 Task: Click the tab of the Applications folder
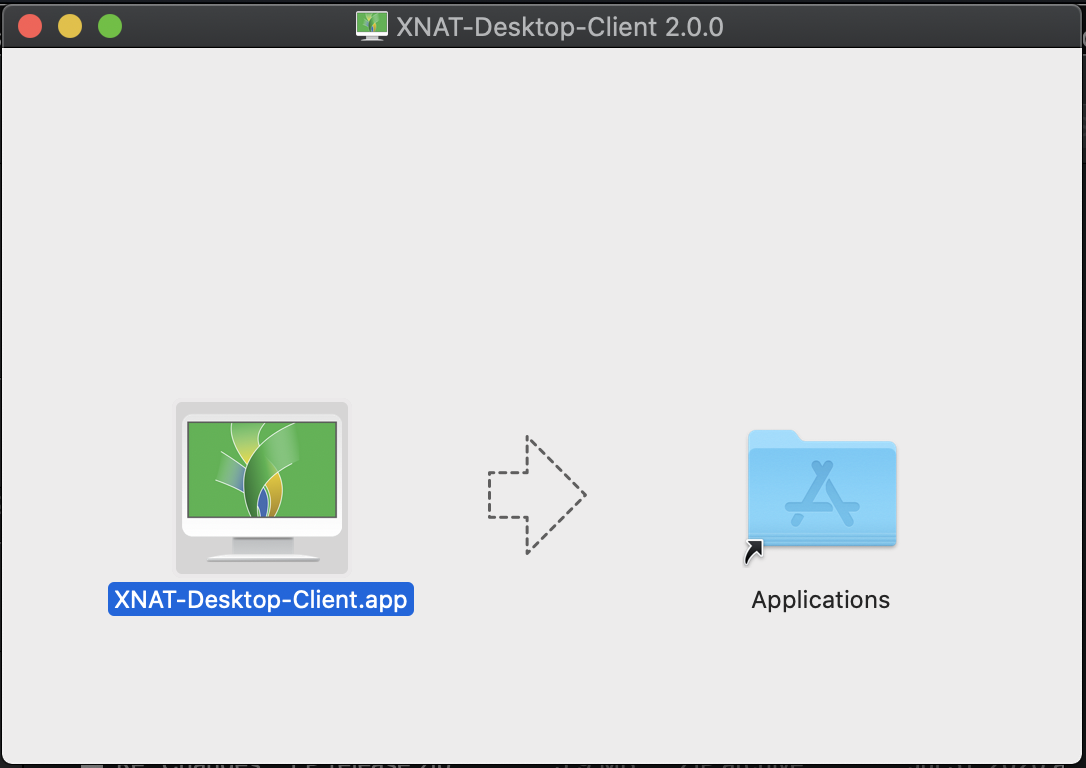773,438
